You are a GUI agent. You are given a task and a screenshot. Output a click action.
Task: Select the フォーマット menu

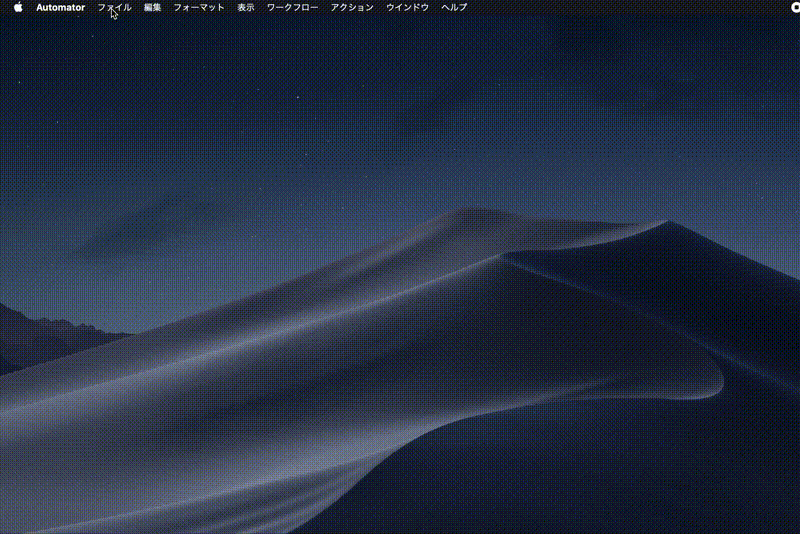pos(199,7)
